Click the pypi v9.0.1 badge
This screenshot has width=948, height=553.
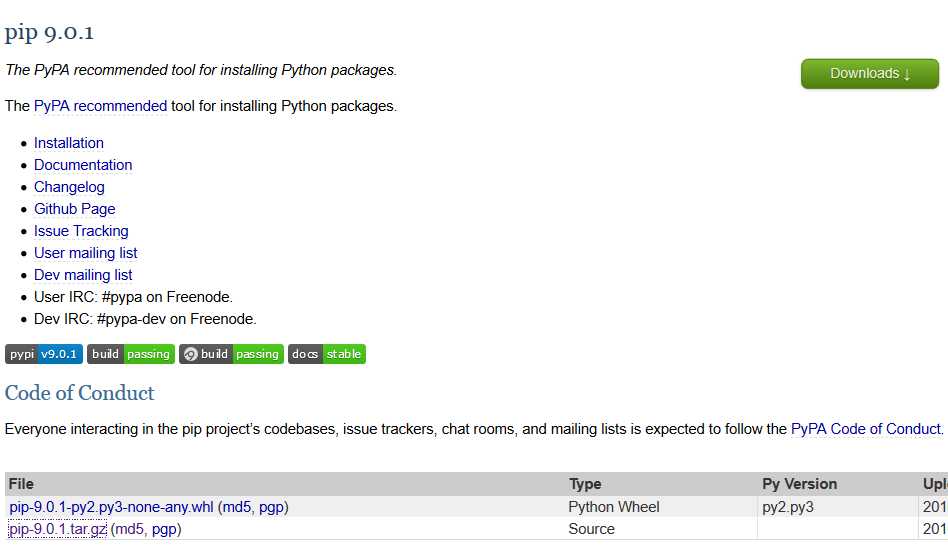(x=44, y=354)
